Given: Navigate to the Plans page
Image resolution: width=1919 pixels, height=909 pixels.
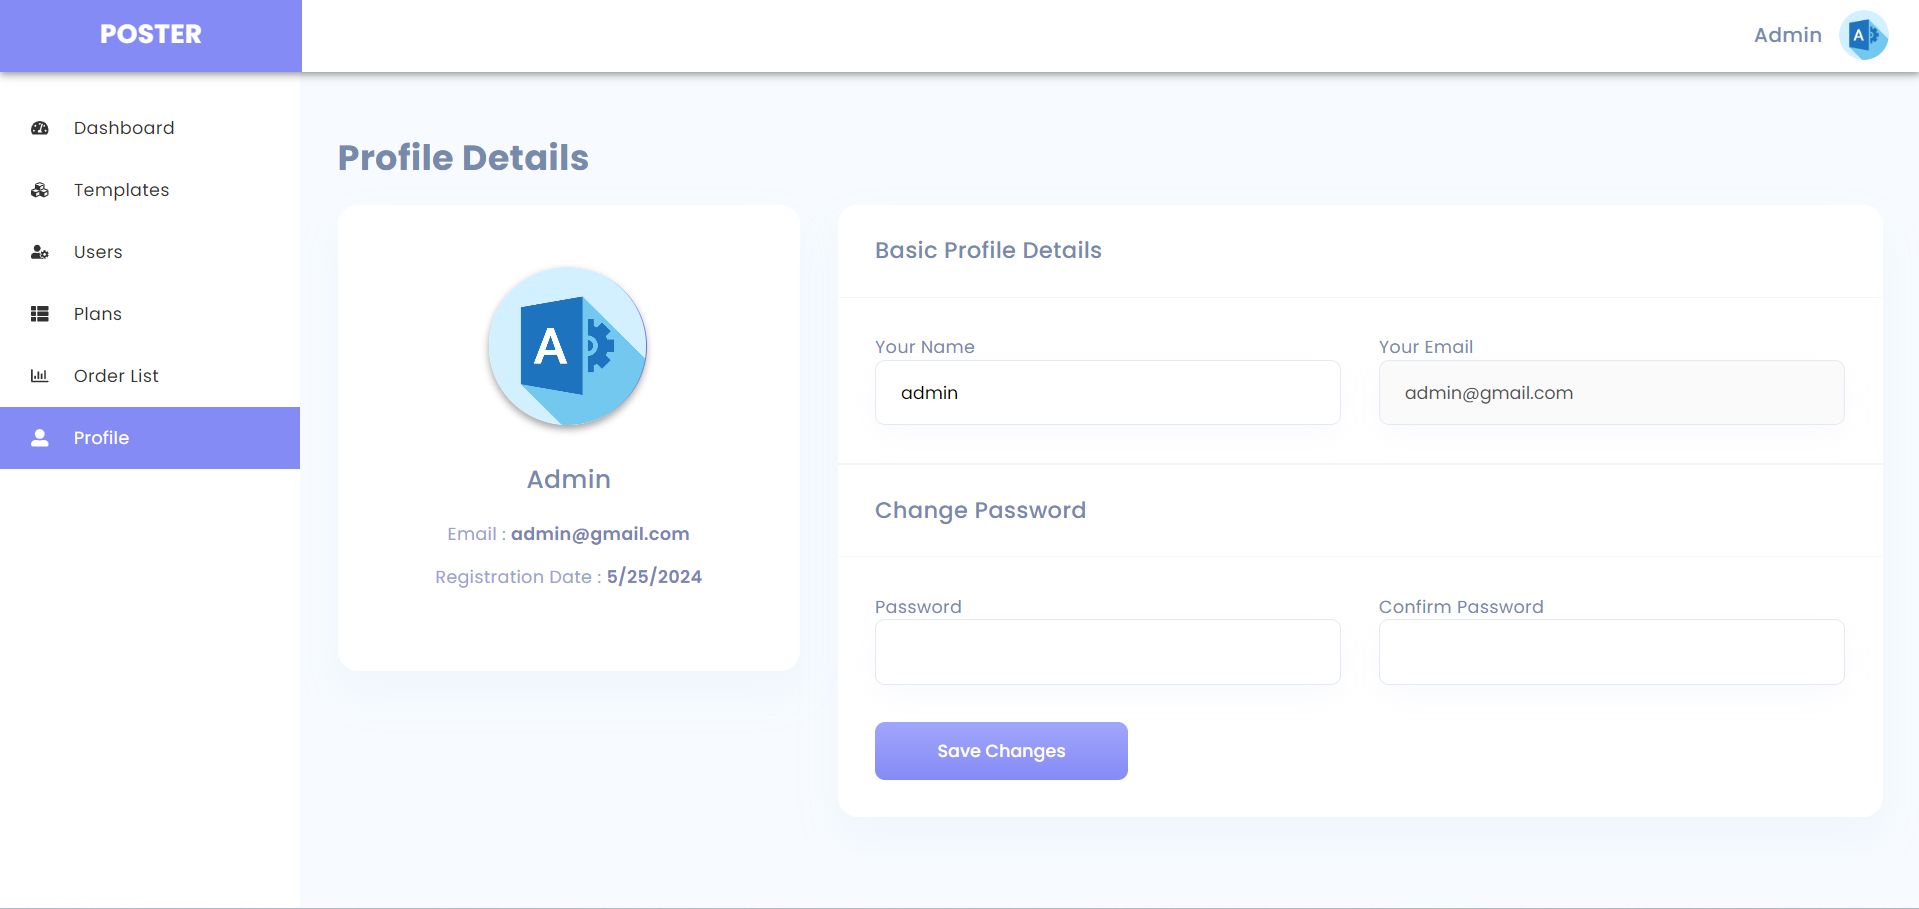Looking at the screenshot, I should coord(98,314).
